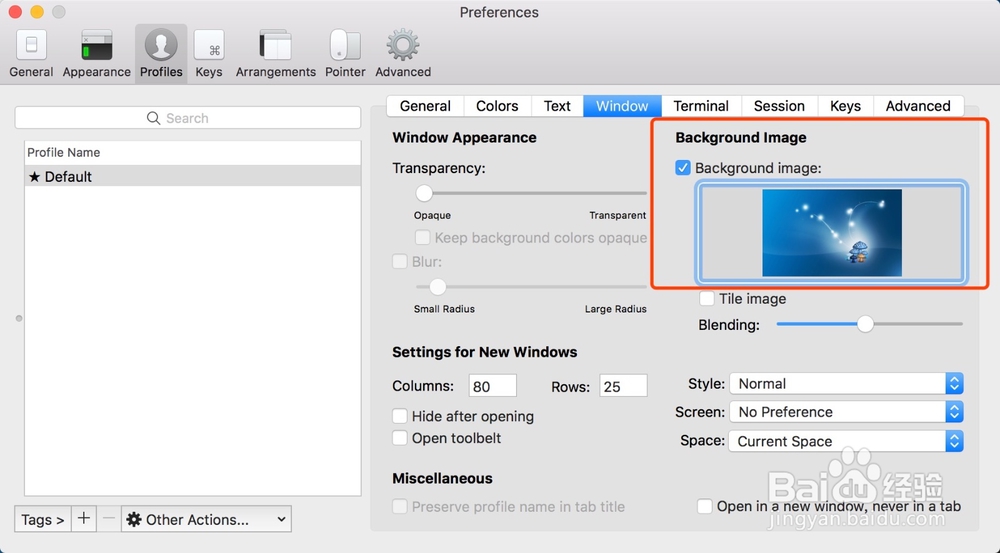1000x553 pixels.
Task: Click the Blending slider handle
Action: [x=865, y=324]
